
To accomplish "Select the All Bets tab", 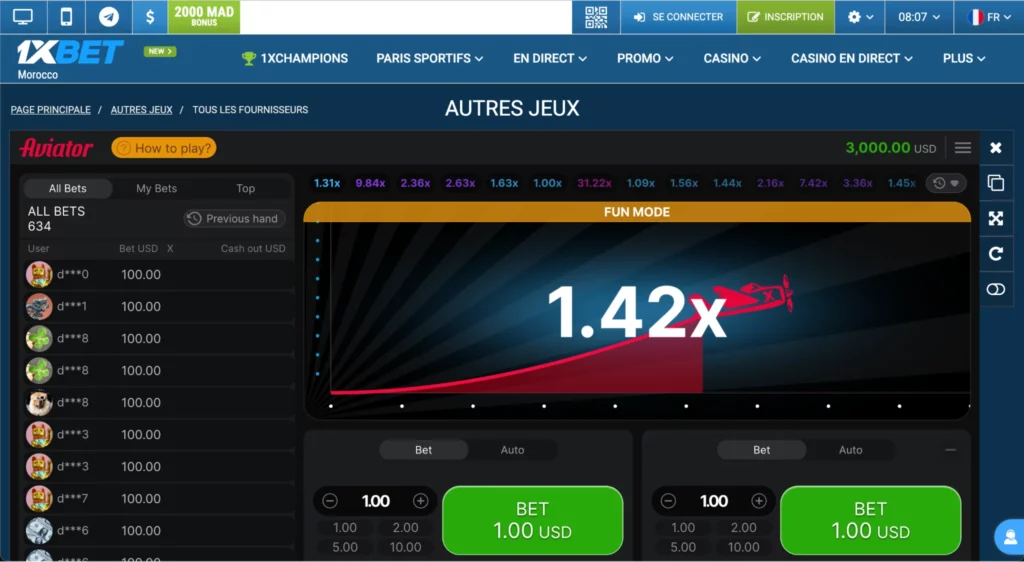I will [68, 188].
